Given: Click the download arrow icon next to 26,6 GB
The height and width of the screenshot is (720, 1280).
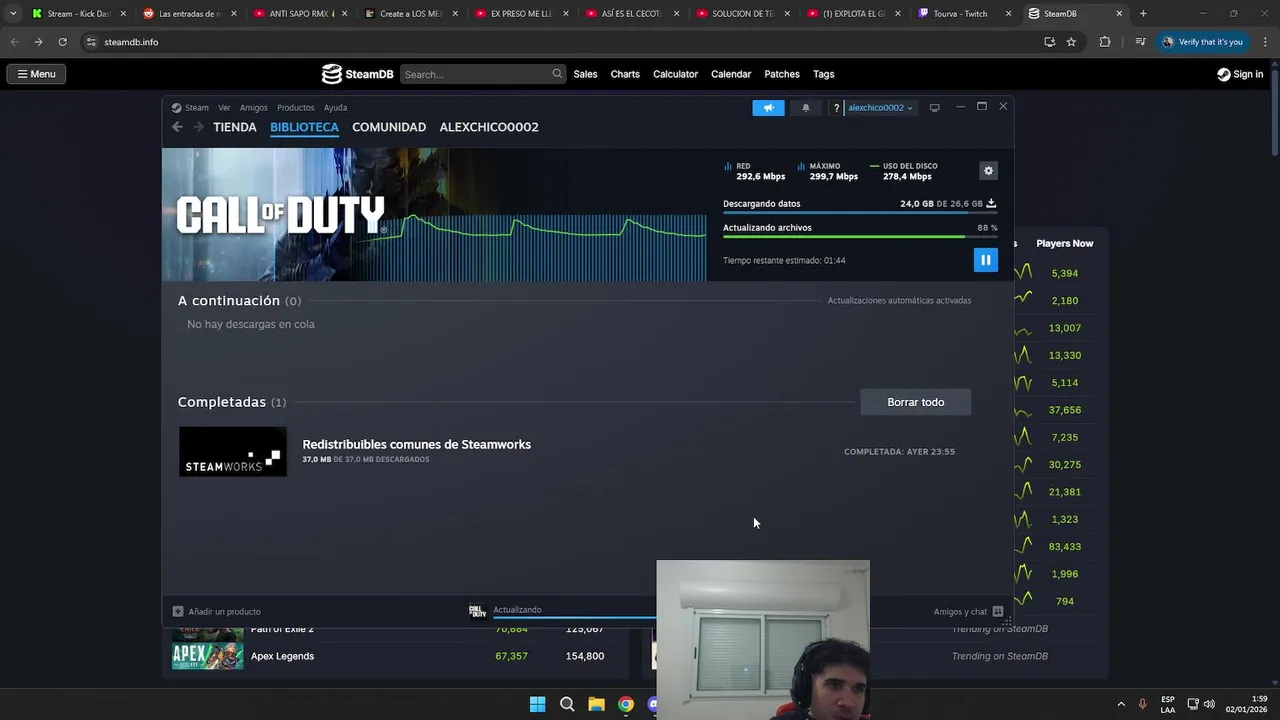Looking at the screenshot, I should coord(991,204).
